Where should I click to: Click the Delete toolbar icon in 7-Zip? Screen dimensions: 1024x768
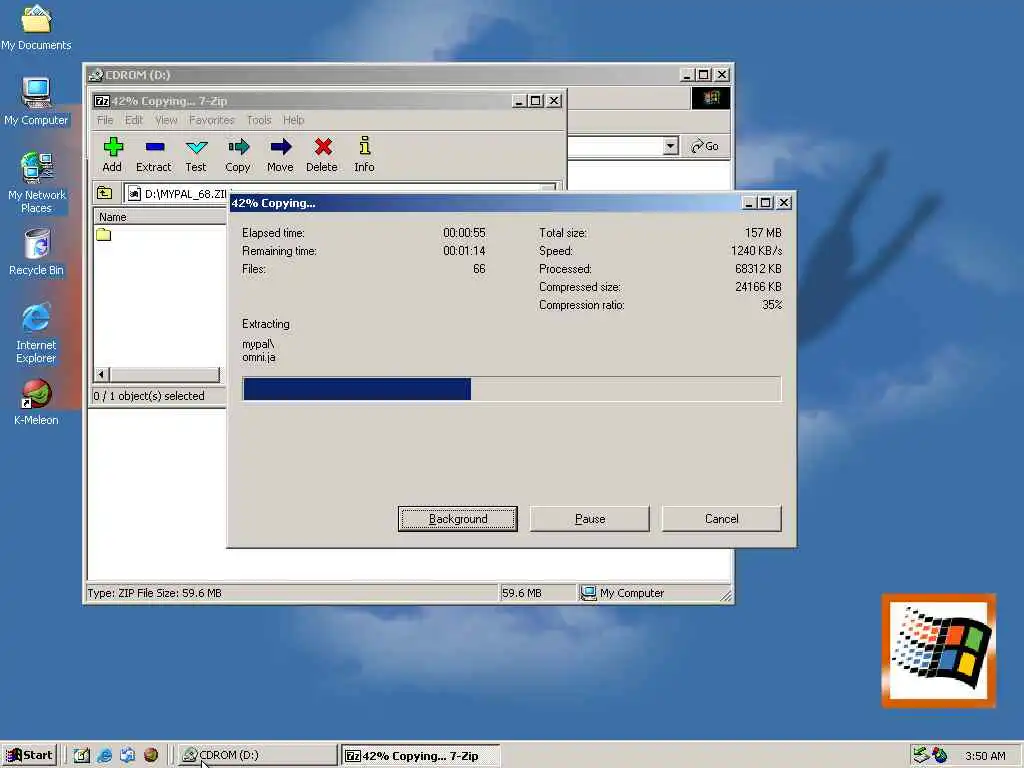coord(322,155)
